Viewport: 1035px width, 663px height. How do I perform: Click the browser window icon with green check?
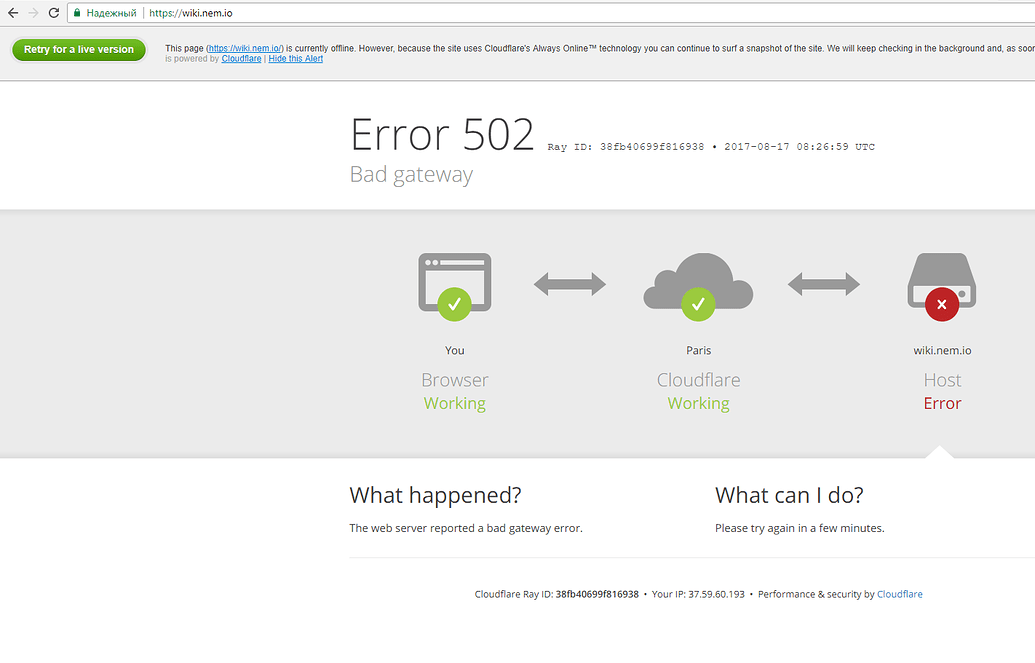(455, 286)
